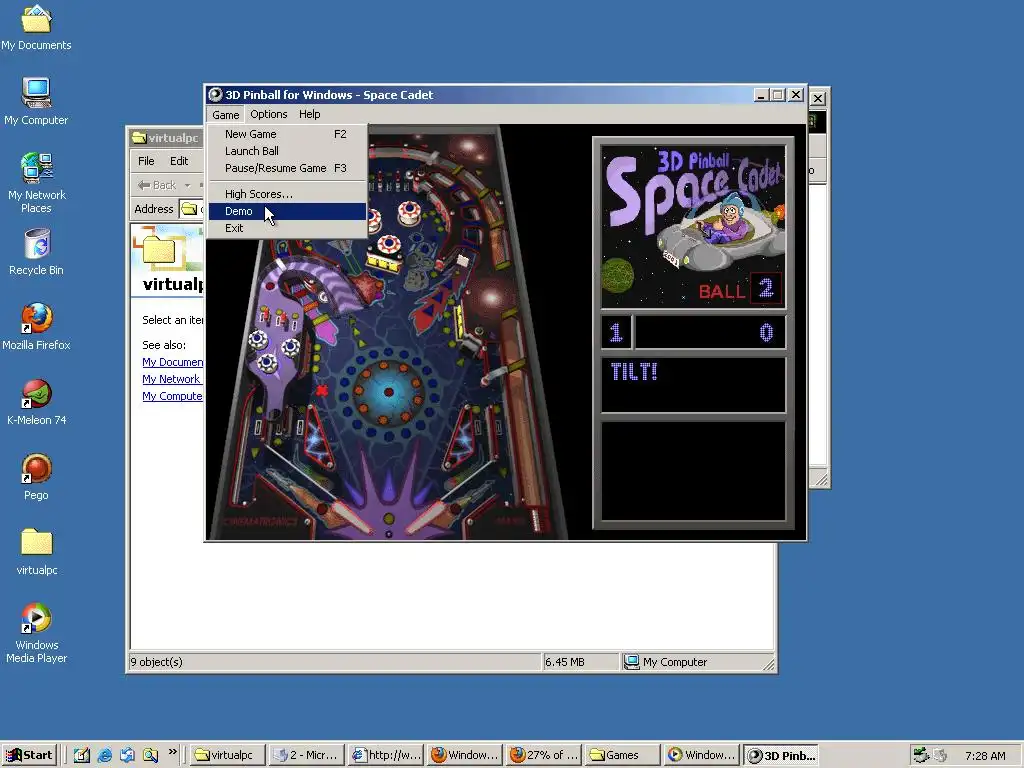The image size is (1024, 768).
Task: Click the system tray clock
Action: 985,756
